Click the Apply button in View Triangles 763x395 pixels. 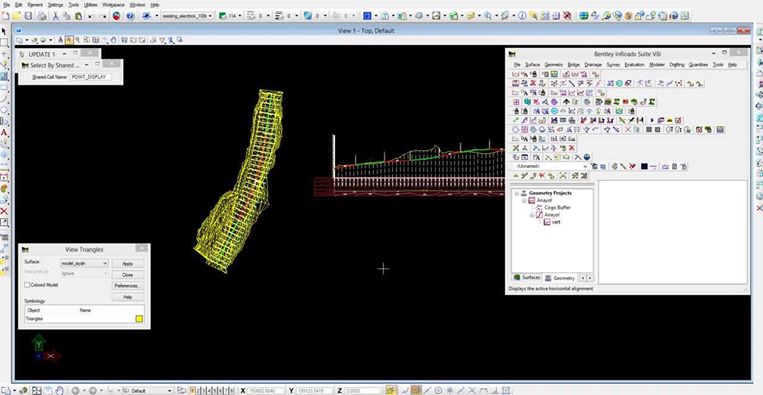127,263
